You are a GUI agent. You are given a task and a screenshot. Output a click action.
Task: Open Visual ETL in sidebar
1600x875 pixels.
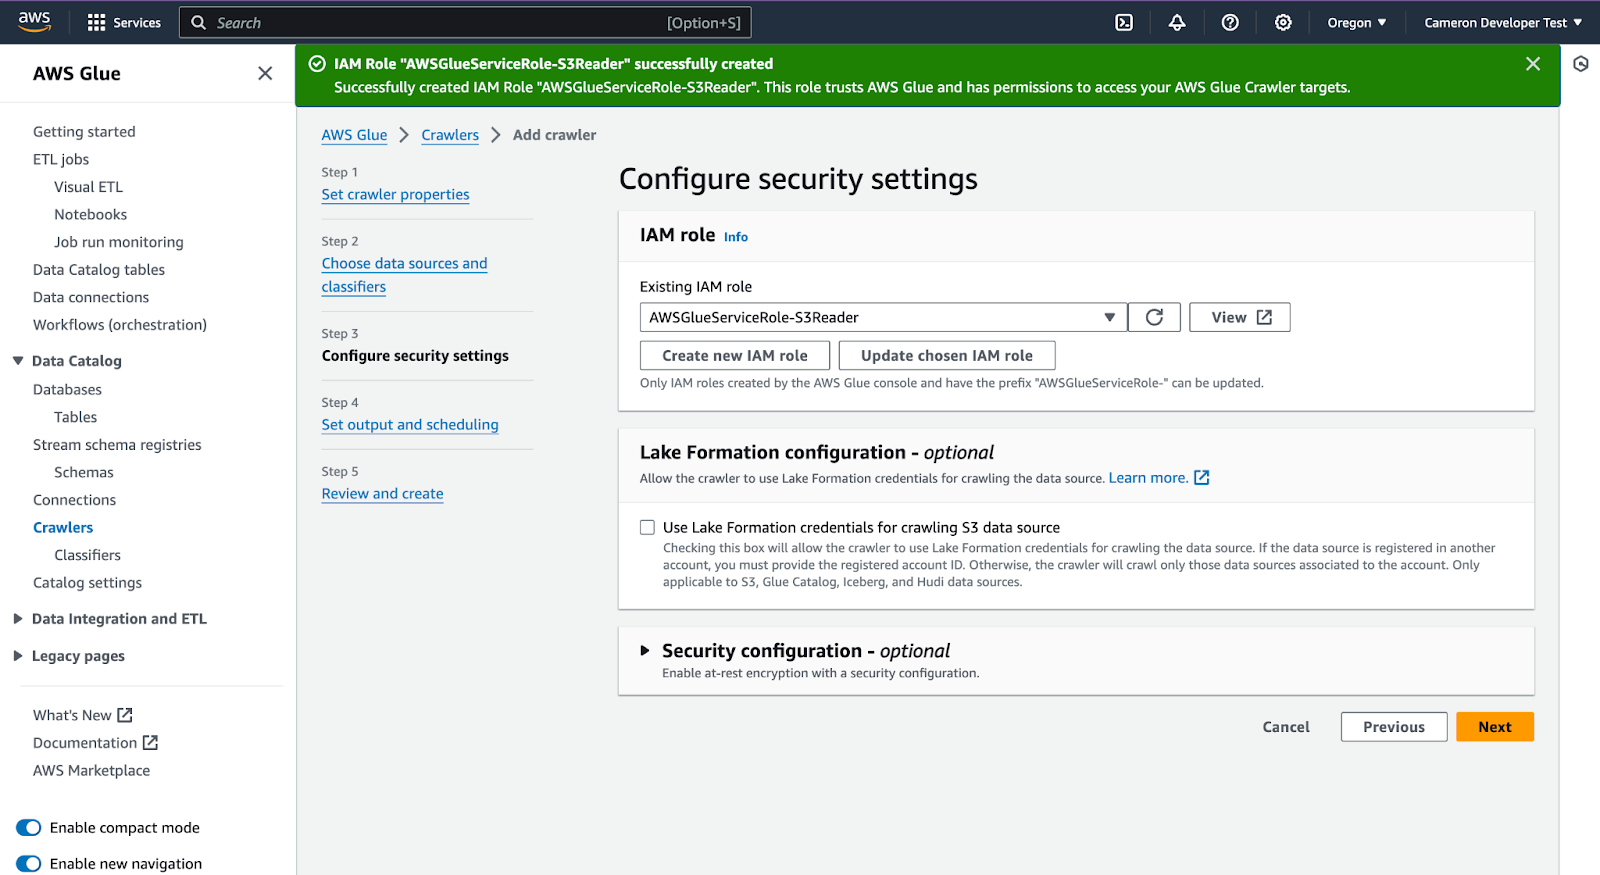tap(88, 186)
